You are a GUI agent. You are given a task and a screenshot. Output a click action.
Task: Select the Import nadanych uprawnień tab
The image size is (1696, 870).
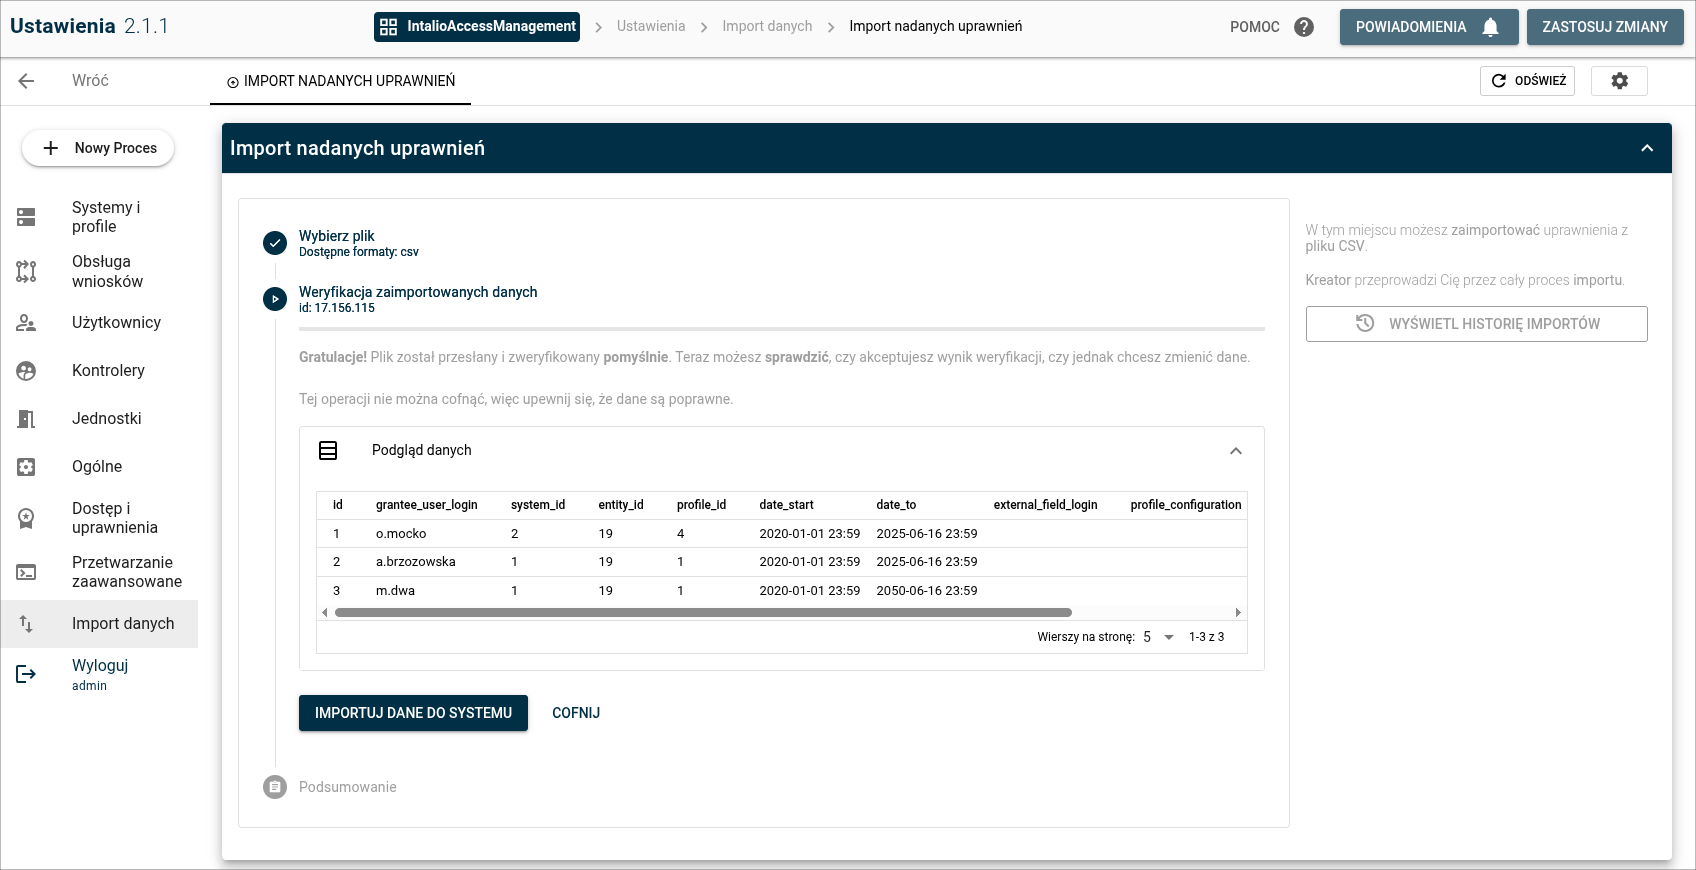(341, 81)
